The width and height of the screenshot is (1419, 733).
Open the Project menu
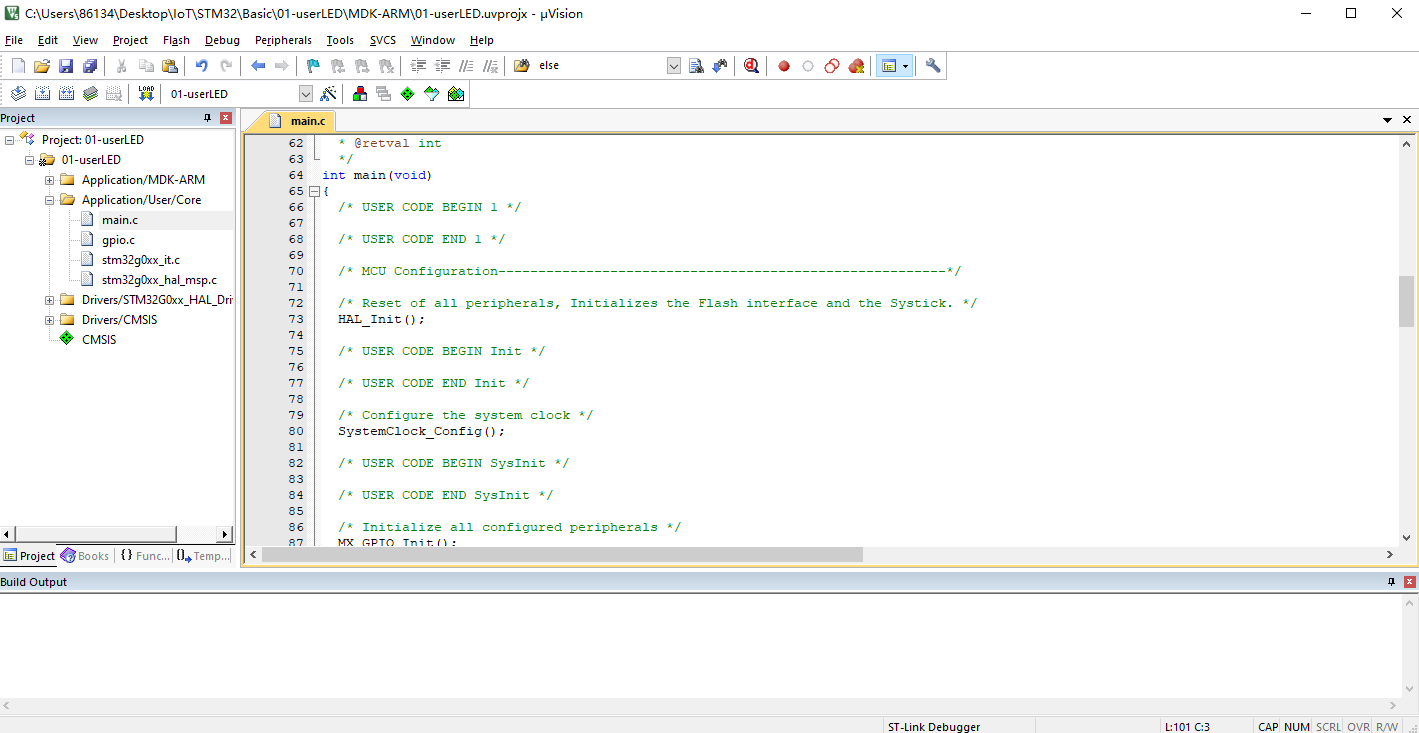(130, 40)
